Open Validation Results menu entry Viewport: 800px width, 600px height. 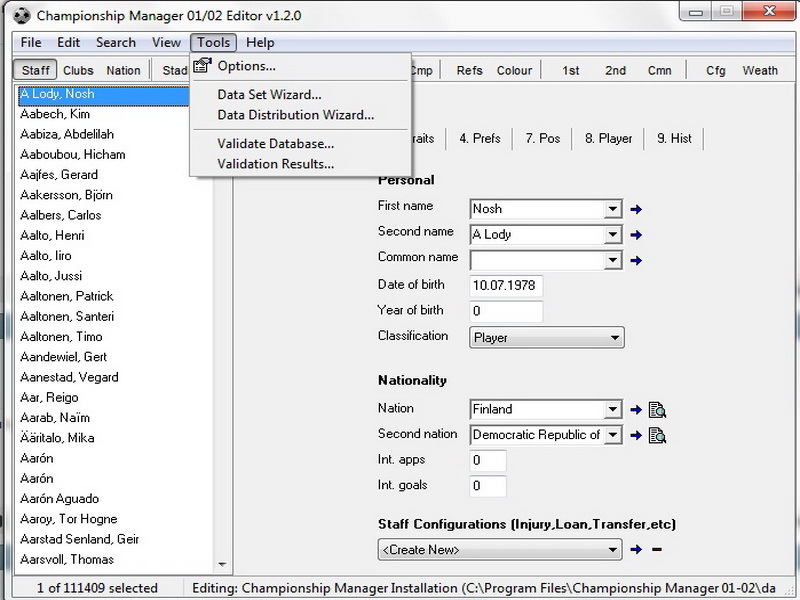tap(300, 164)
